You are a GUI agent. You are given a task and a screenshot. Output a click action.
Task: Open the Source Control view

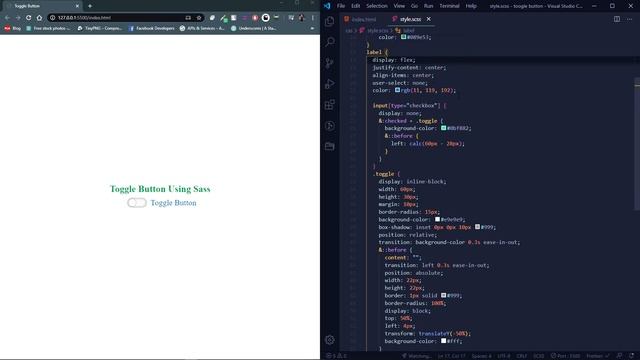[x=330, y=63]
